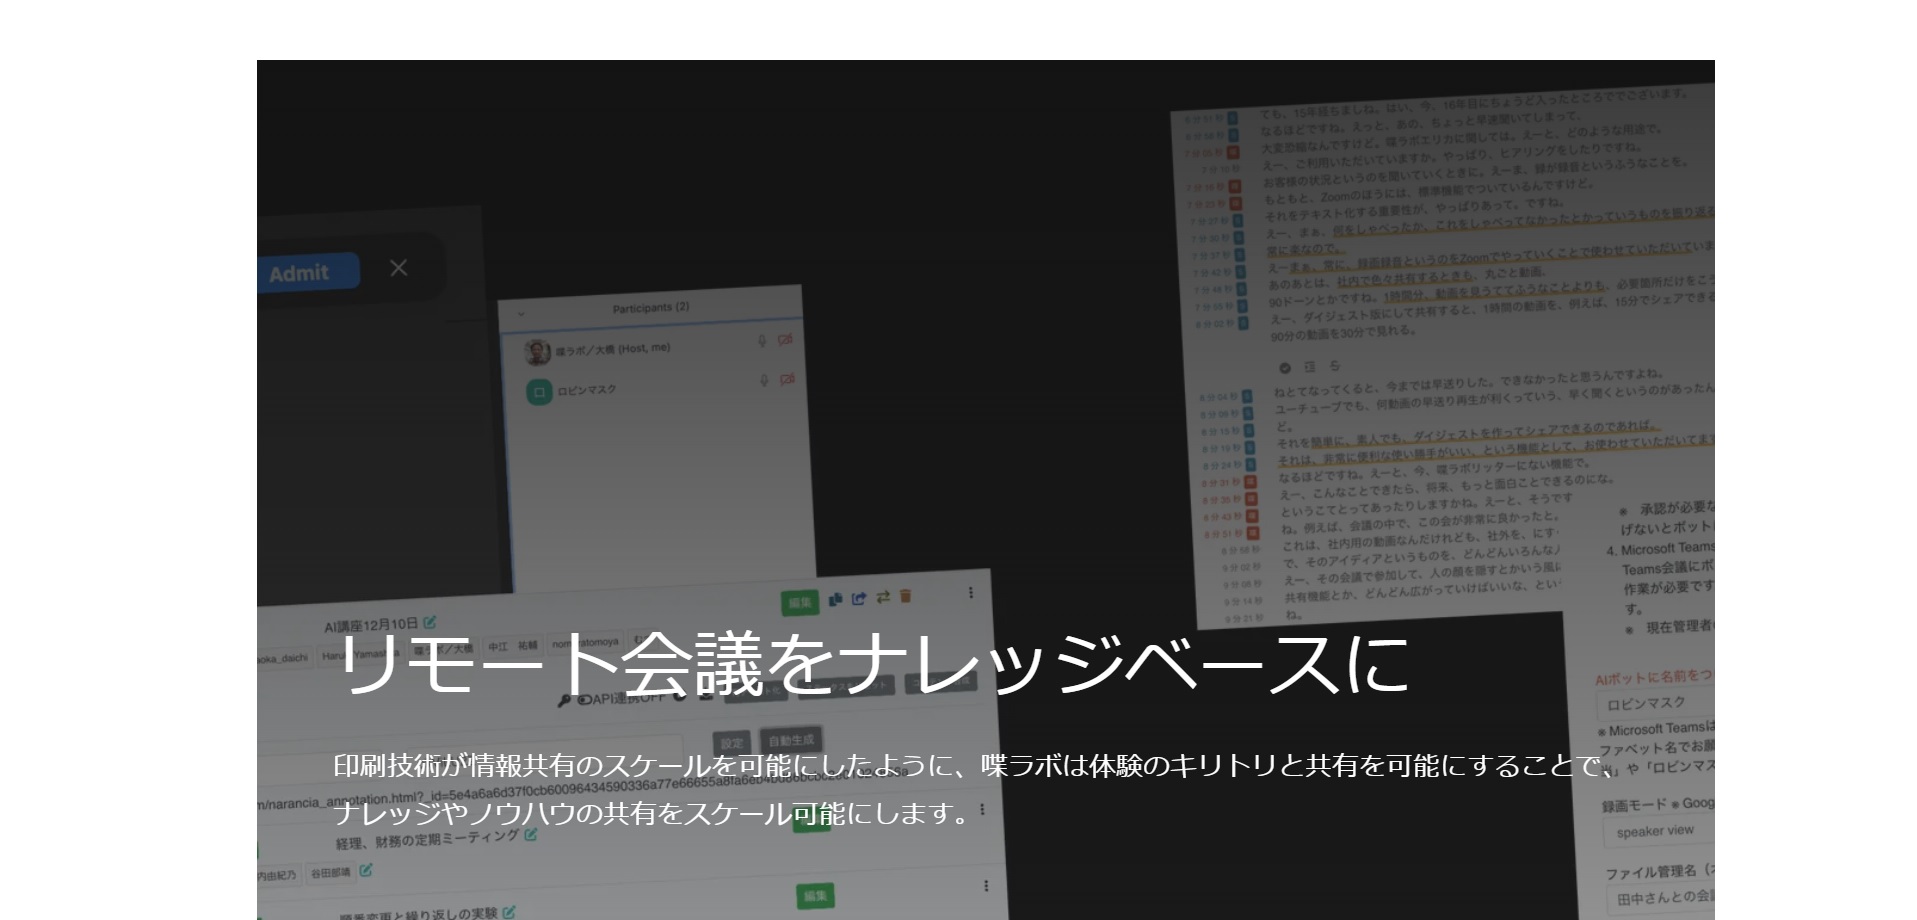This screenshot has width=1917, height=920.
Task: Open the kebab menu beside the annotation URL
Action: pos(982,809)
